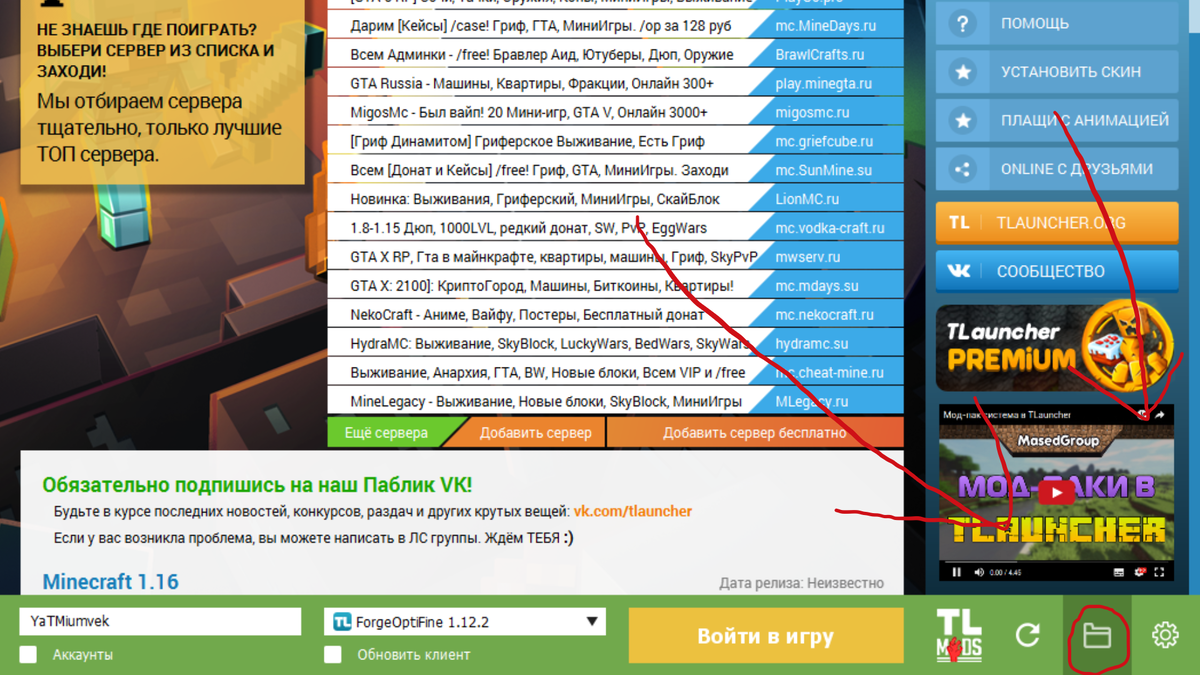This screenshot has width=1200, height=675.
Task: Click Обязательно подпишись на наш Паблик VK heading
Action: tap(257, 485)
